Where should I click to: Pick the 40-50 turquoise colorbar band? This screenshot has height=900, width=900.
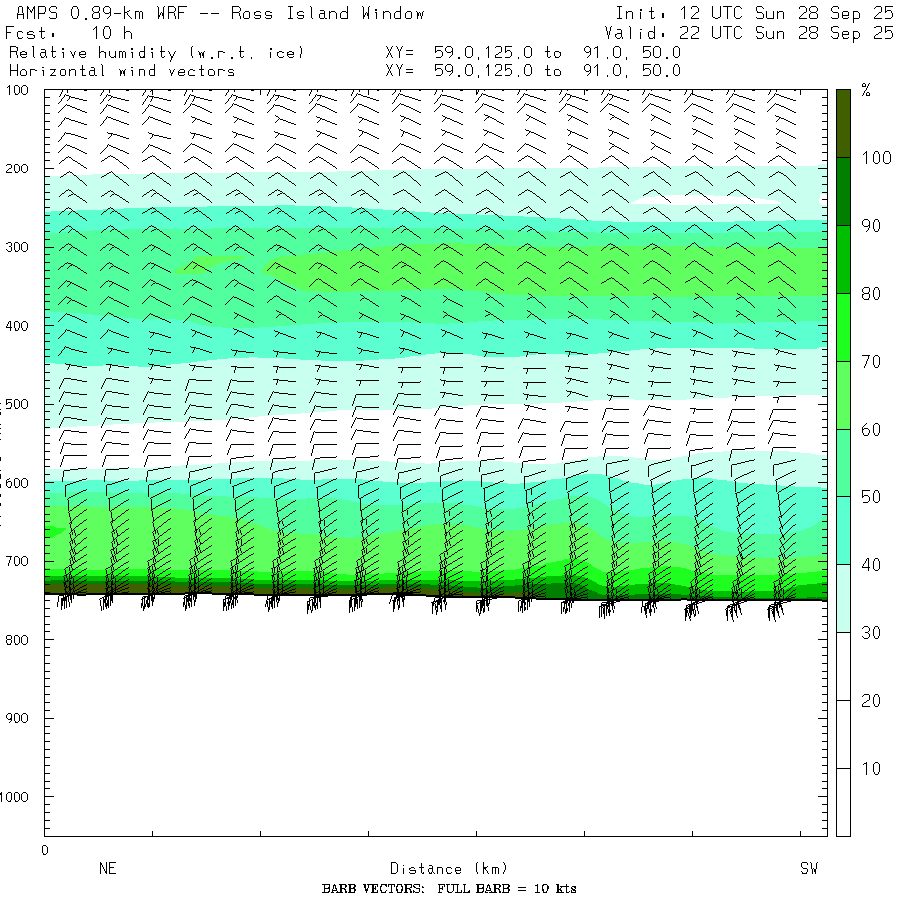(843, 530)
